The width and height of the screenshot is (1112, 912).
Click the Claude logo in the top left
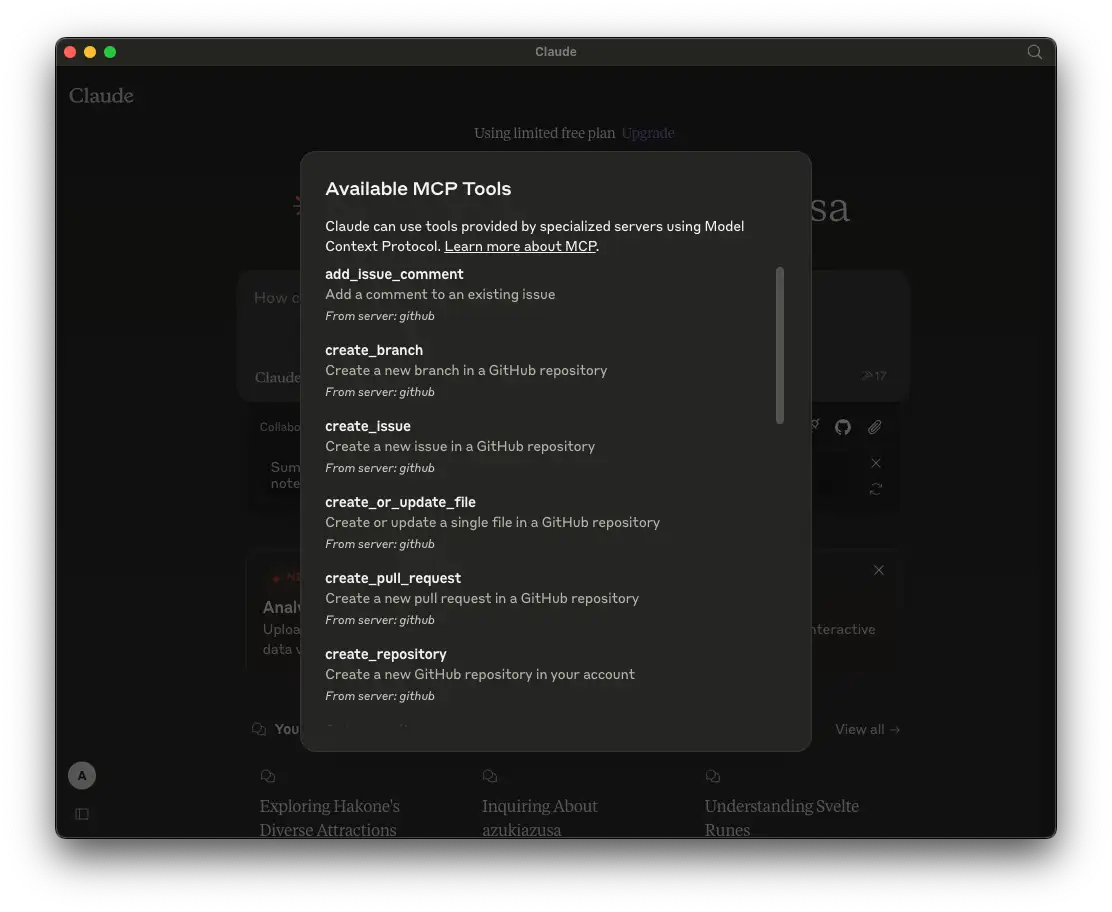point(100,95)
